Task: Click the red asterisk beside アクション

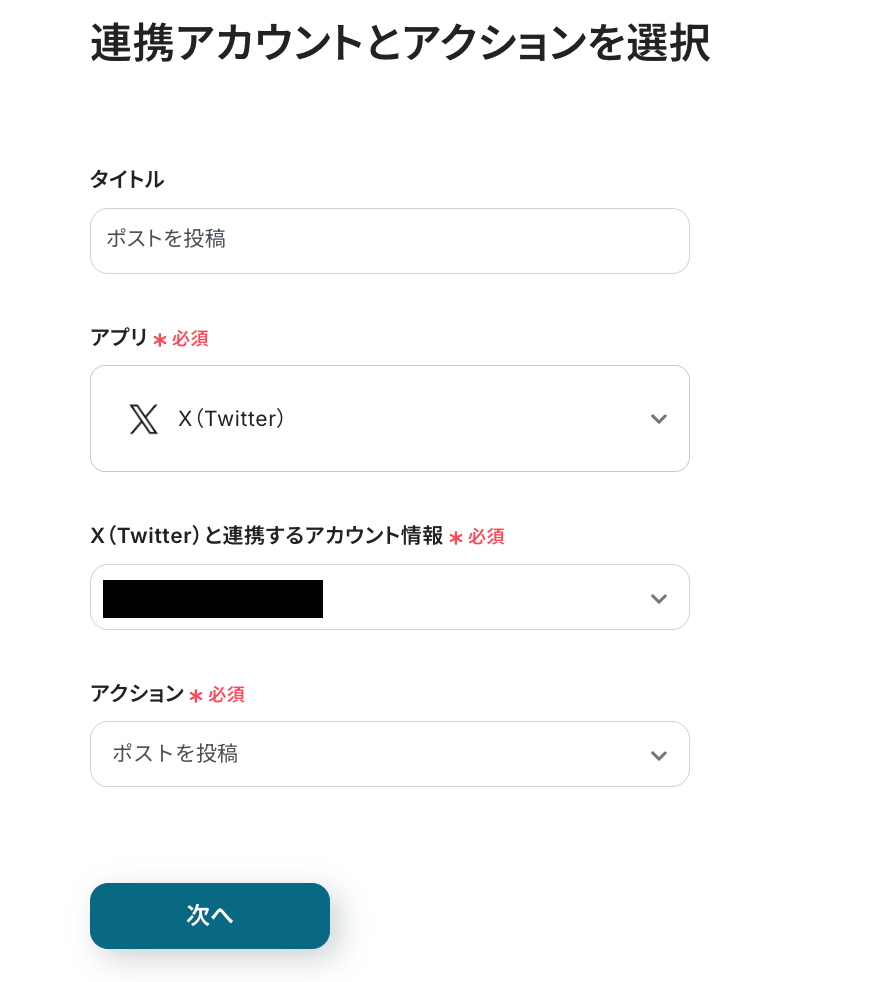Action: click(x=196, y=696)
